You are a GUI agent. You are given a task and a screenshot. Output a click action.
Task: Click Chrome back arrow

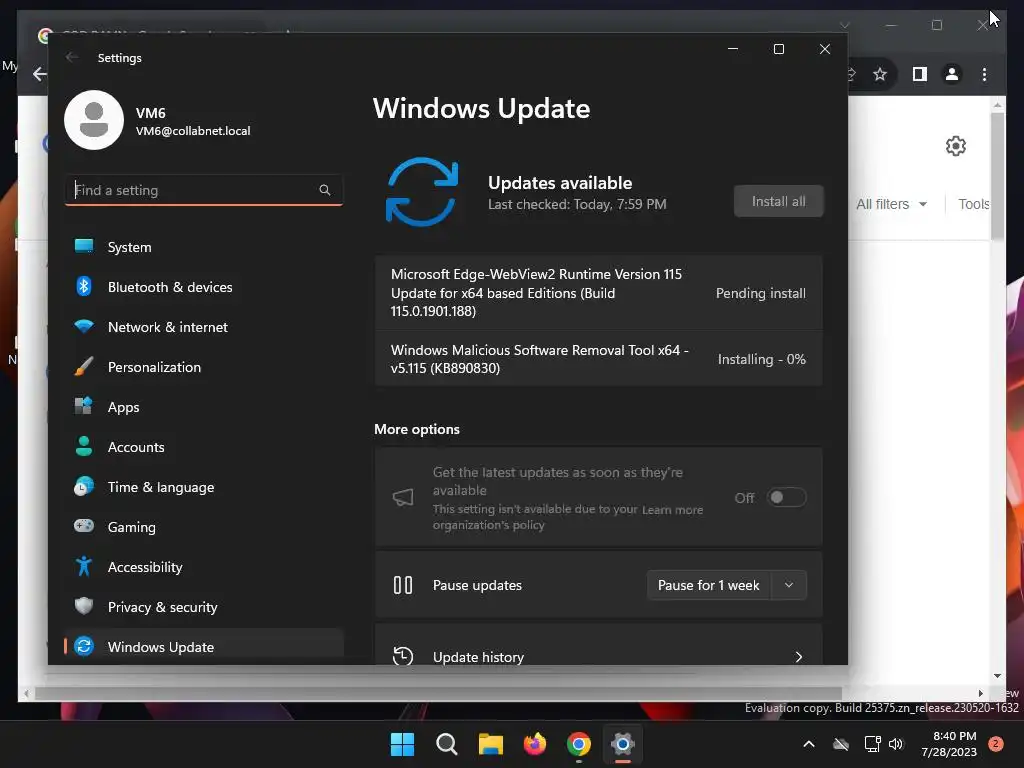[x=40, y=74]
